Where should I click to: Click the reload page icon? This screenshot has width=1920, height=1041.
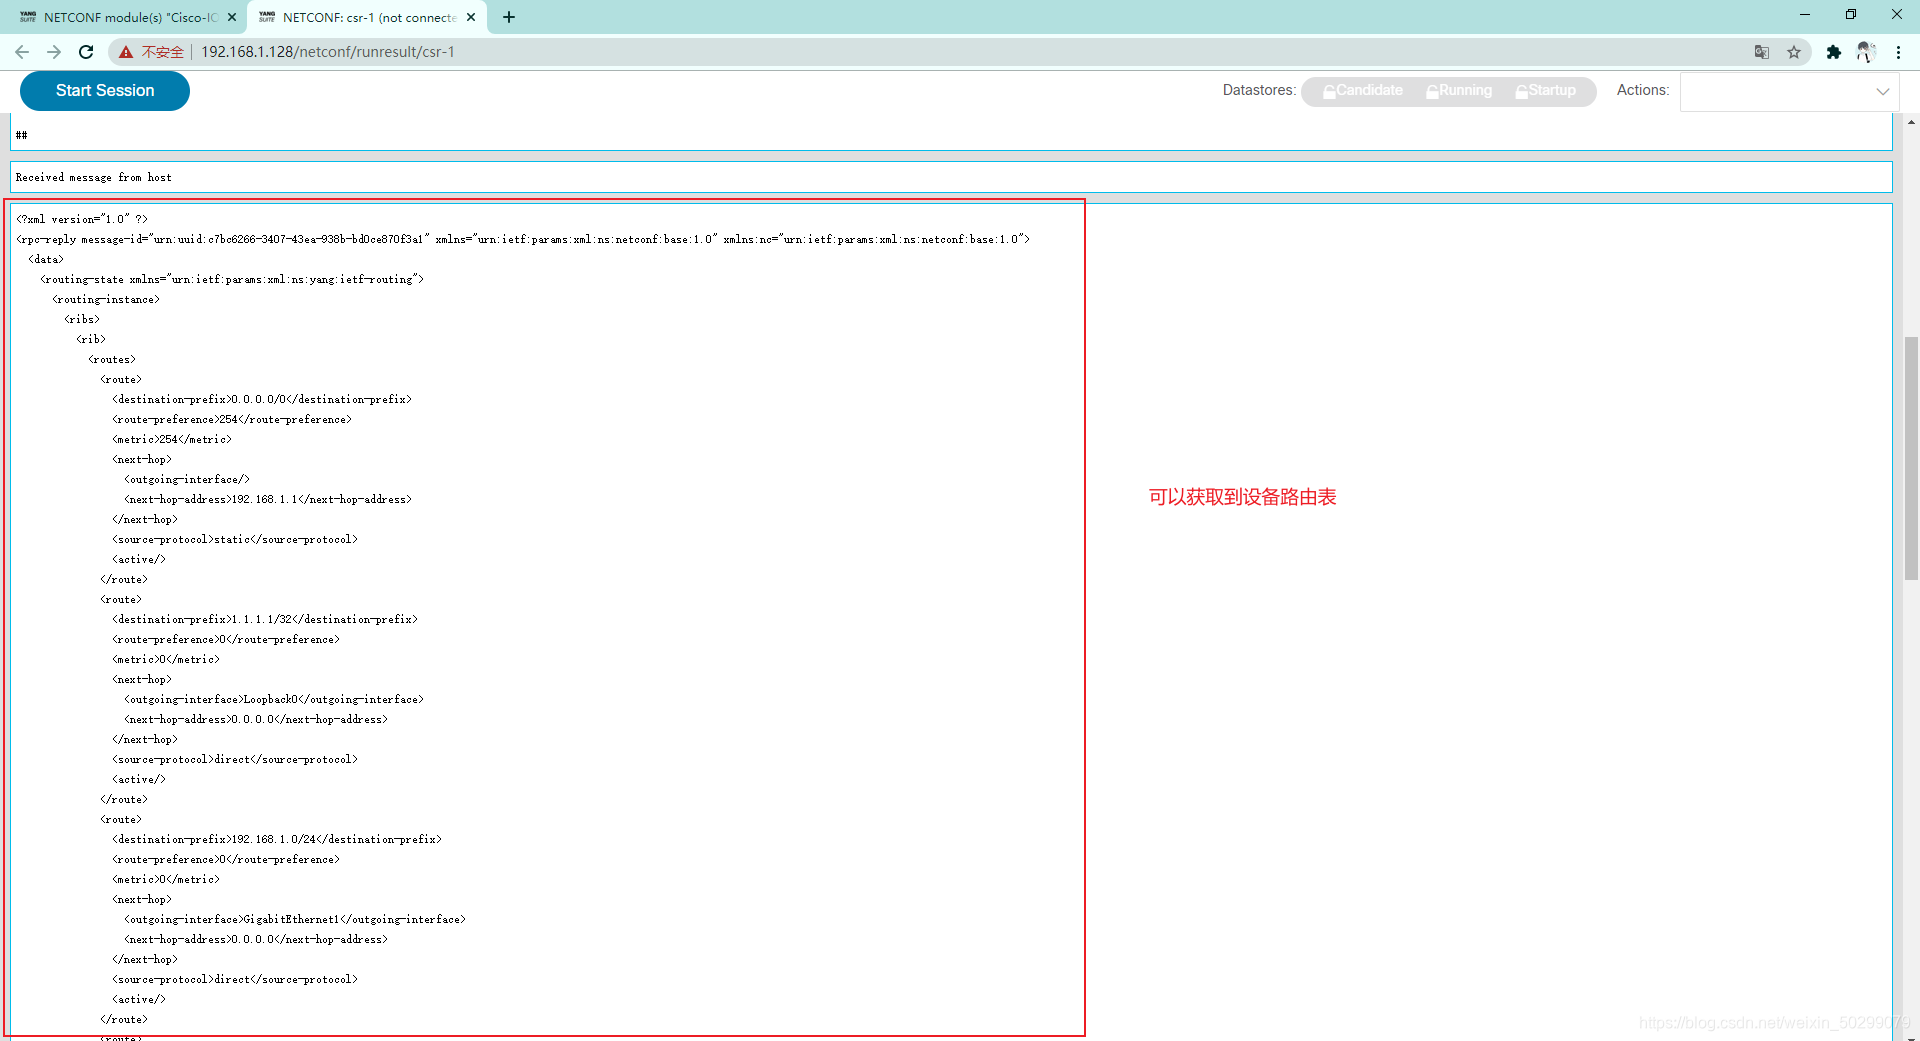coord(86,52)
